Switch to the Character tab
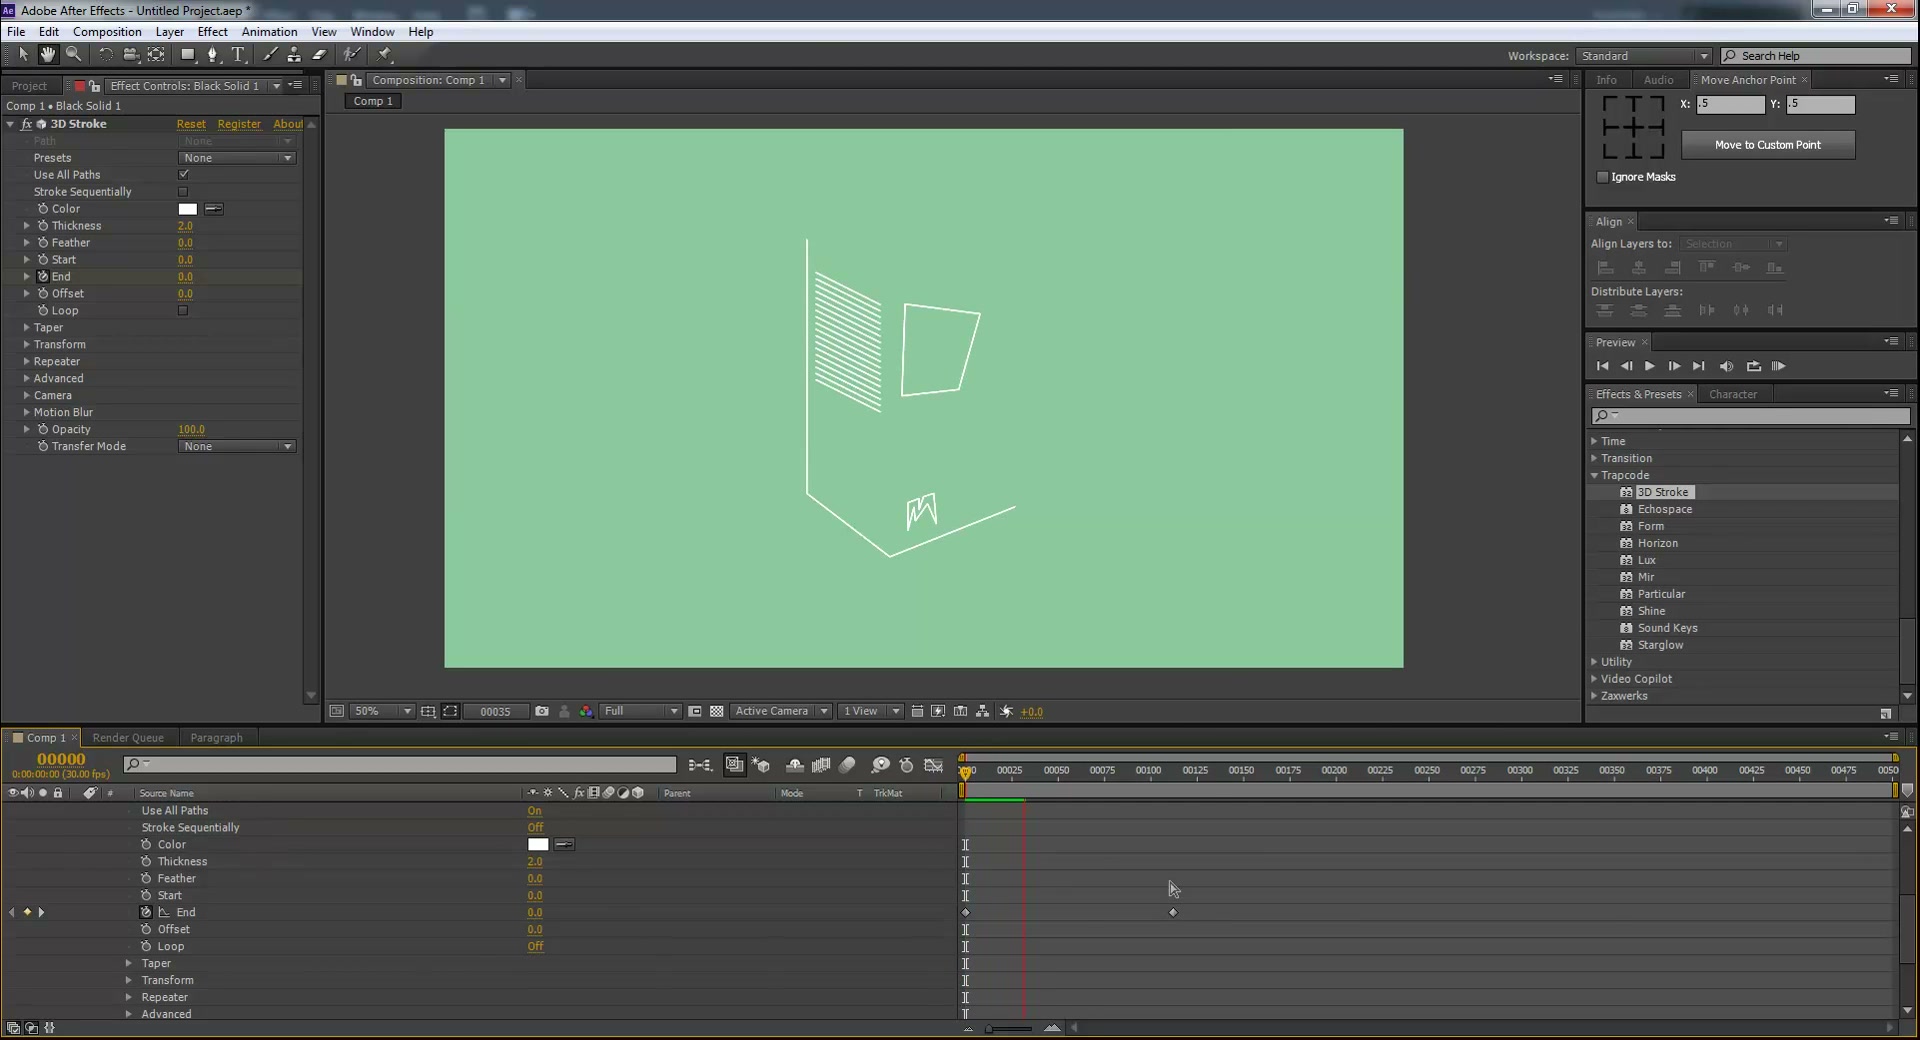Viewport: 1920px width, 1040px height. point(1732,394)
